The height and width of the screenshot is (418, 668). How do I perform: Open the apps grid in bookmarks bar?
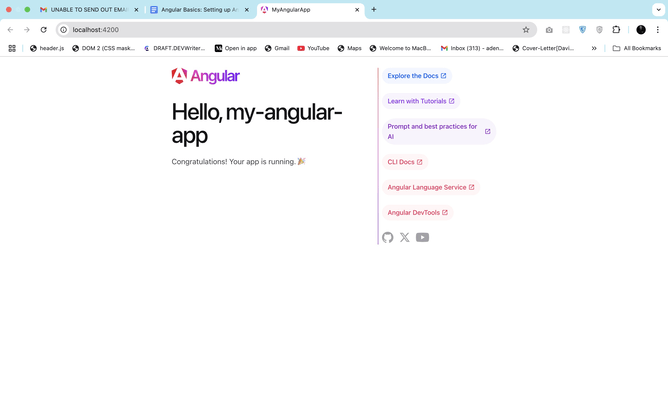pos(12,49)
